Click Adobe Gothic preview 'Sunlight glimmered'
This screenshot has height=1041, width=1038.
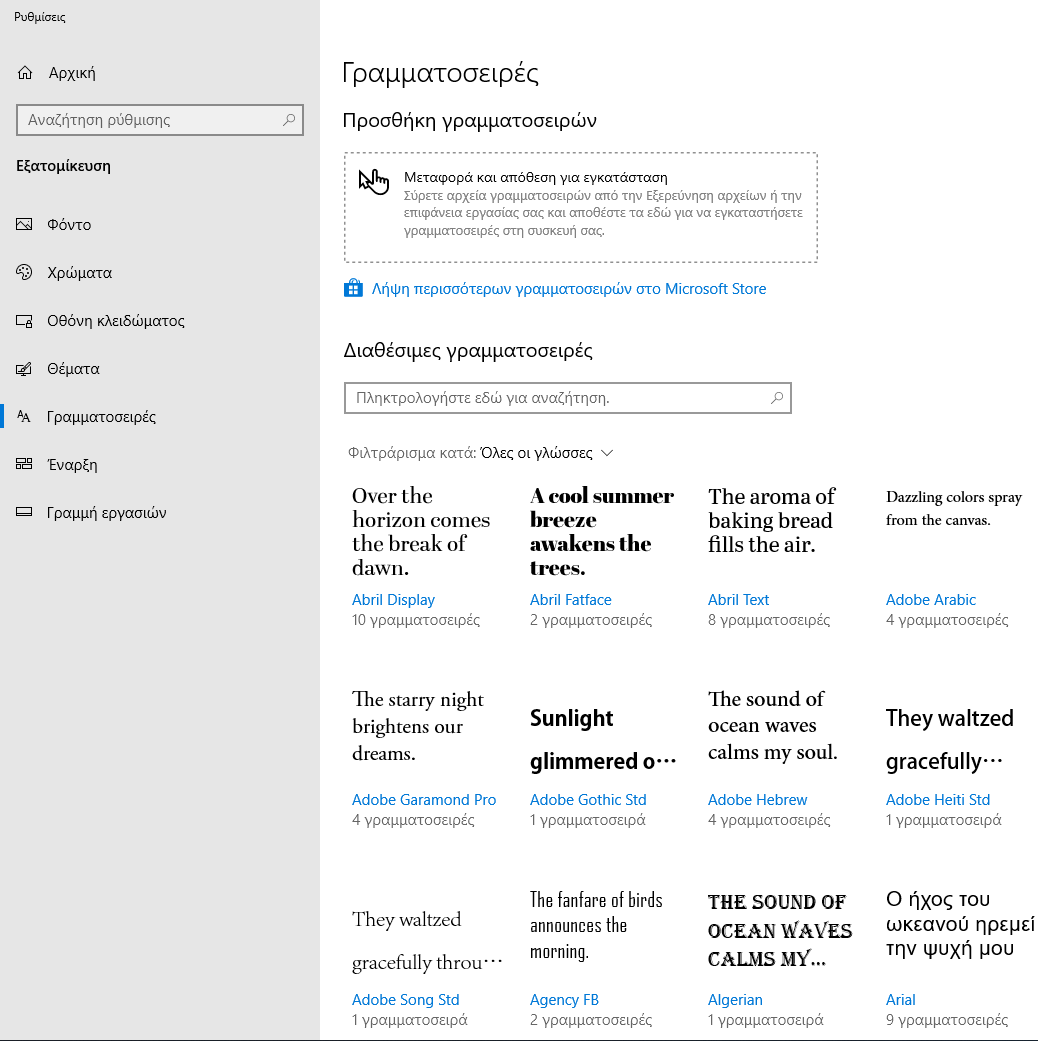point(603,740)
